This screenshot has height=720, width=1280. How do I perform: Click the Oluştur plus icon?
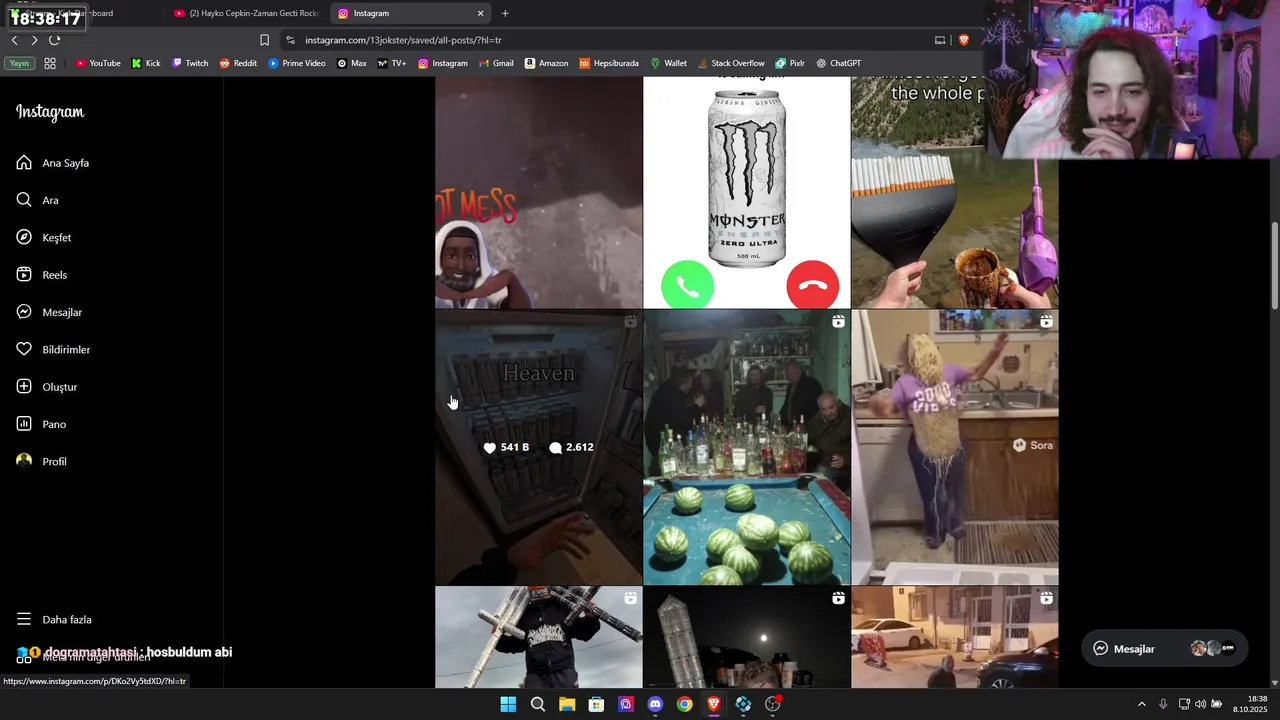24,387
